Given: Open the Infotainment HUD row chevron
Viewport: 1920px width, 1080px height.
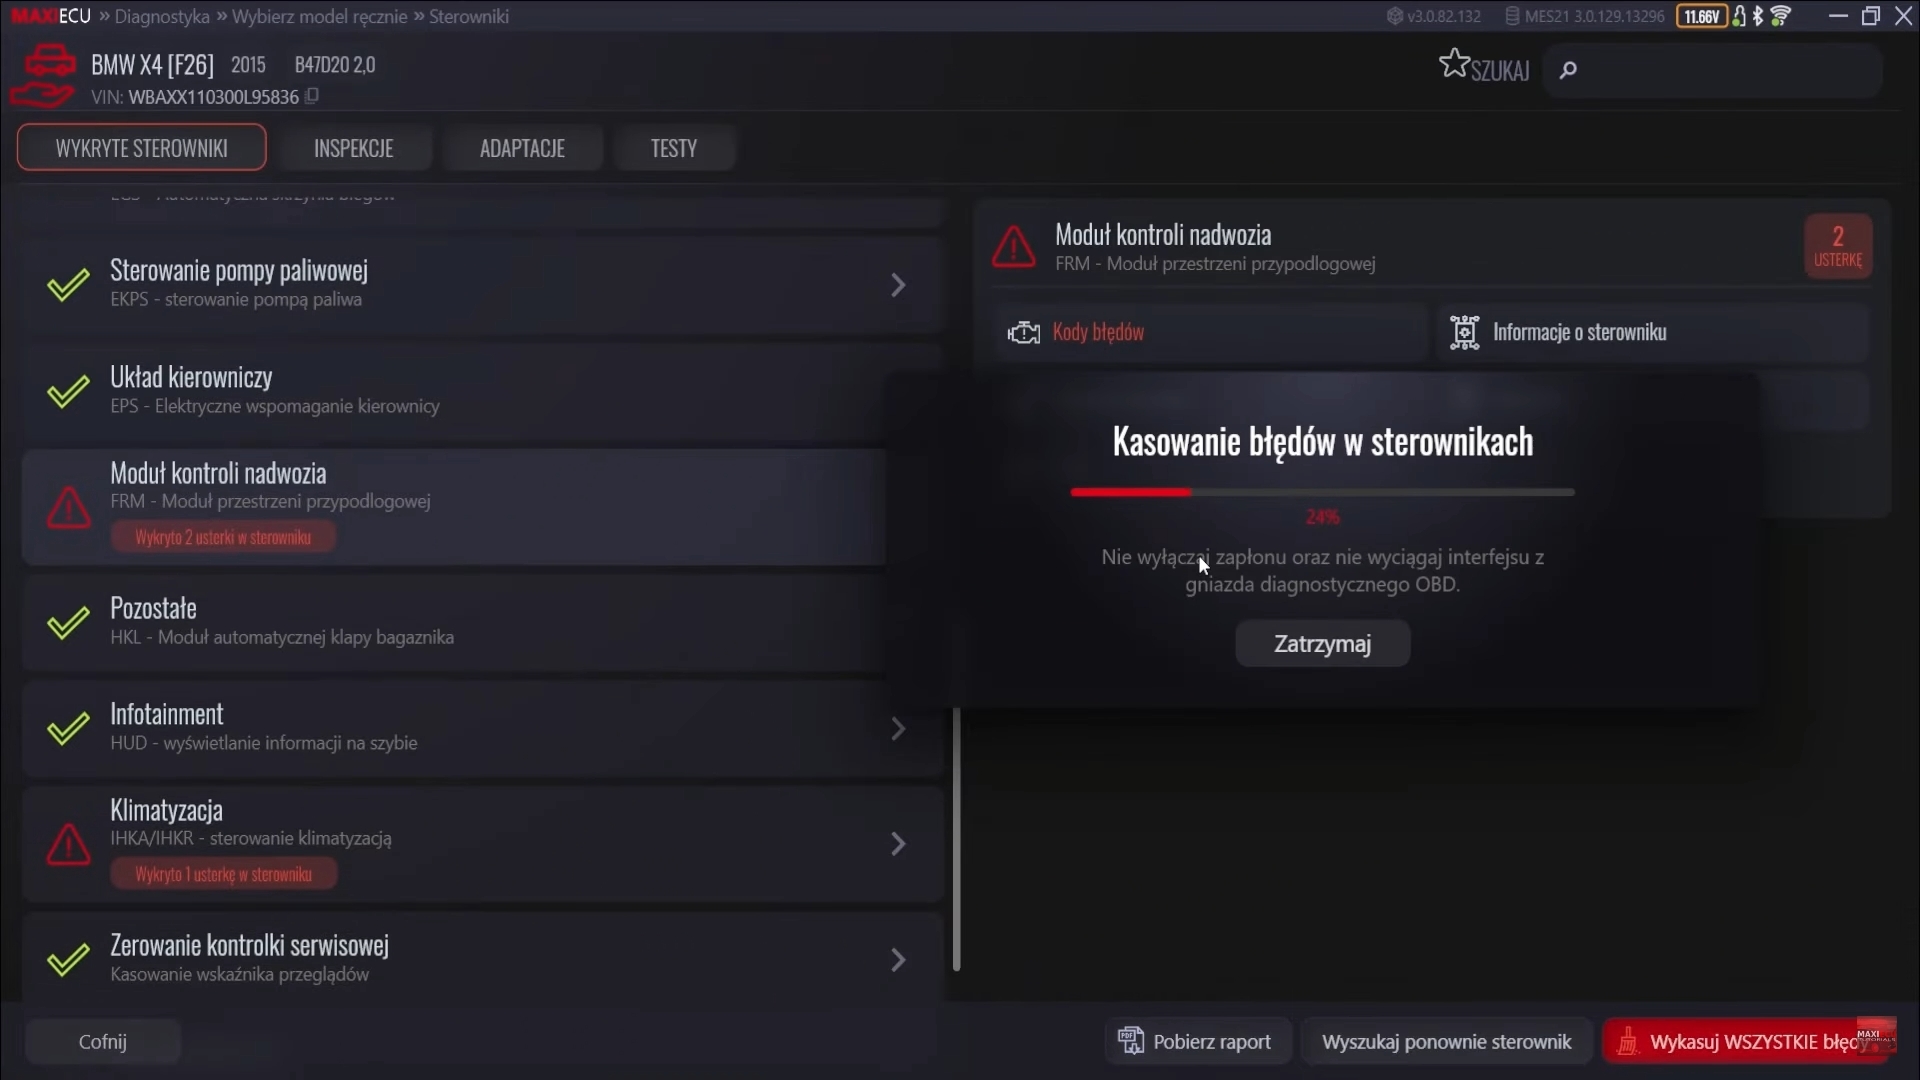Looking at the screenshot, I should click(898, 729).
